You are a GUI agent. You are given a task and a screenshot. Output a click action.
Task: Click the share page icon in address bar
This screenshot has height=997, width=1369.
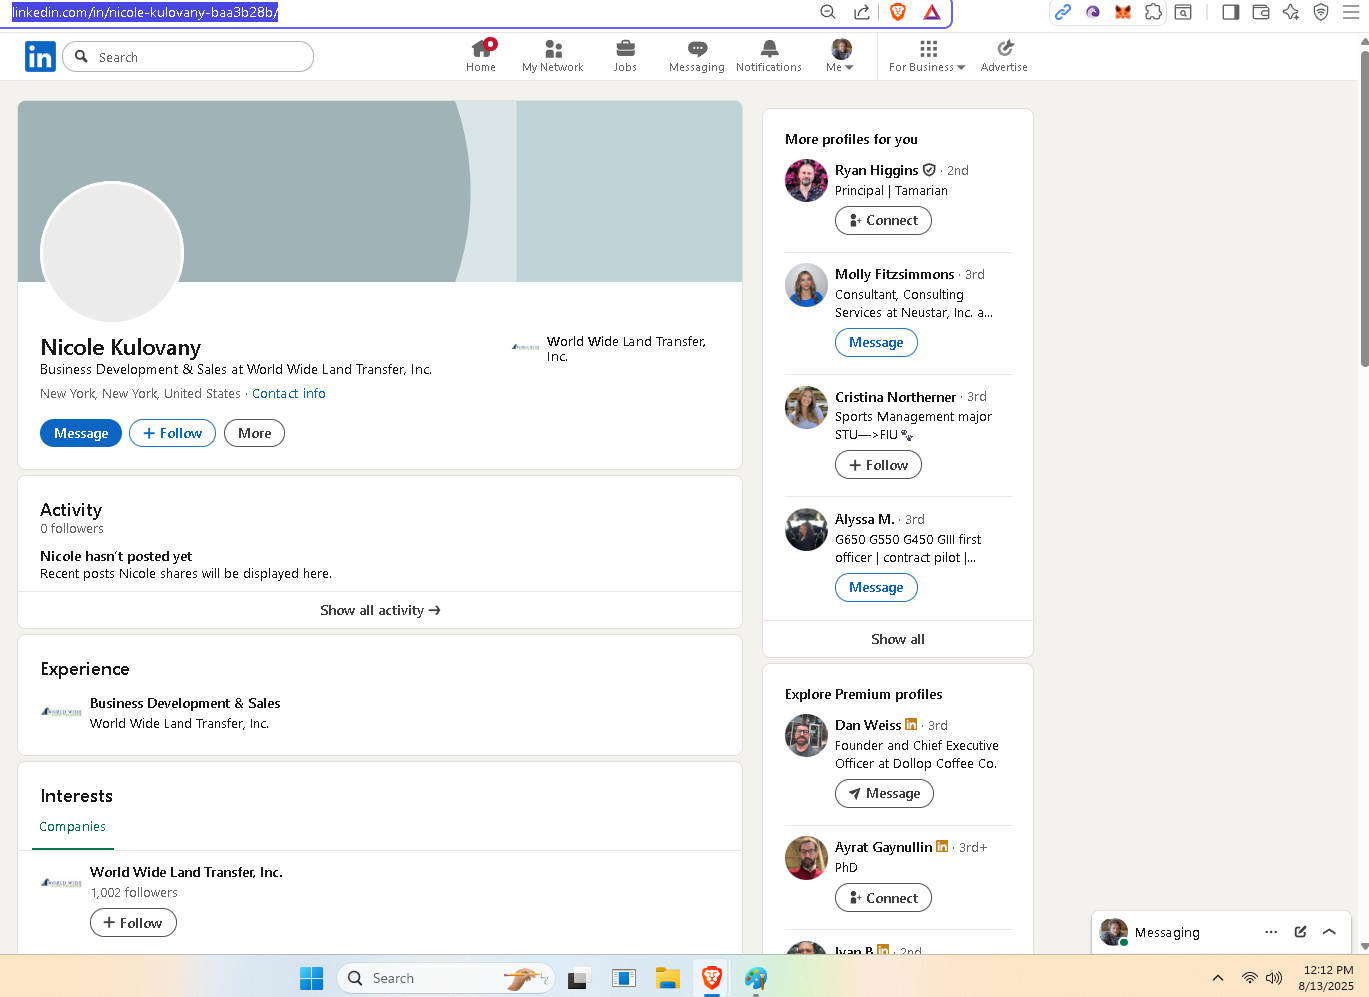point(862,12)
